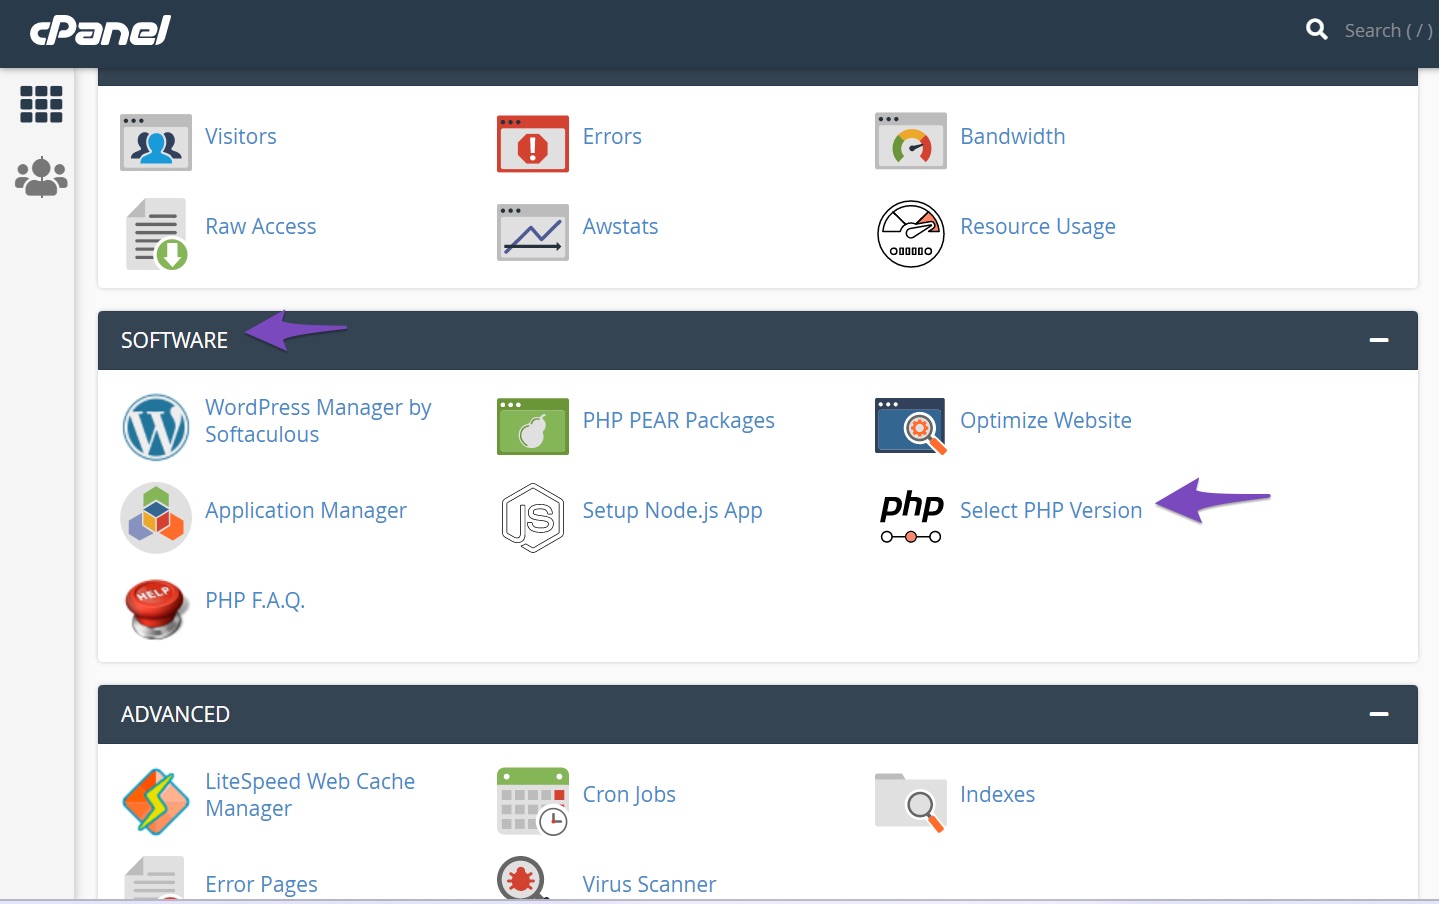Click the Bandwidth gauge icon
Screen dimensions: 1439x904
coord(911,141)
